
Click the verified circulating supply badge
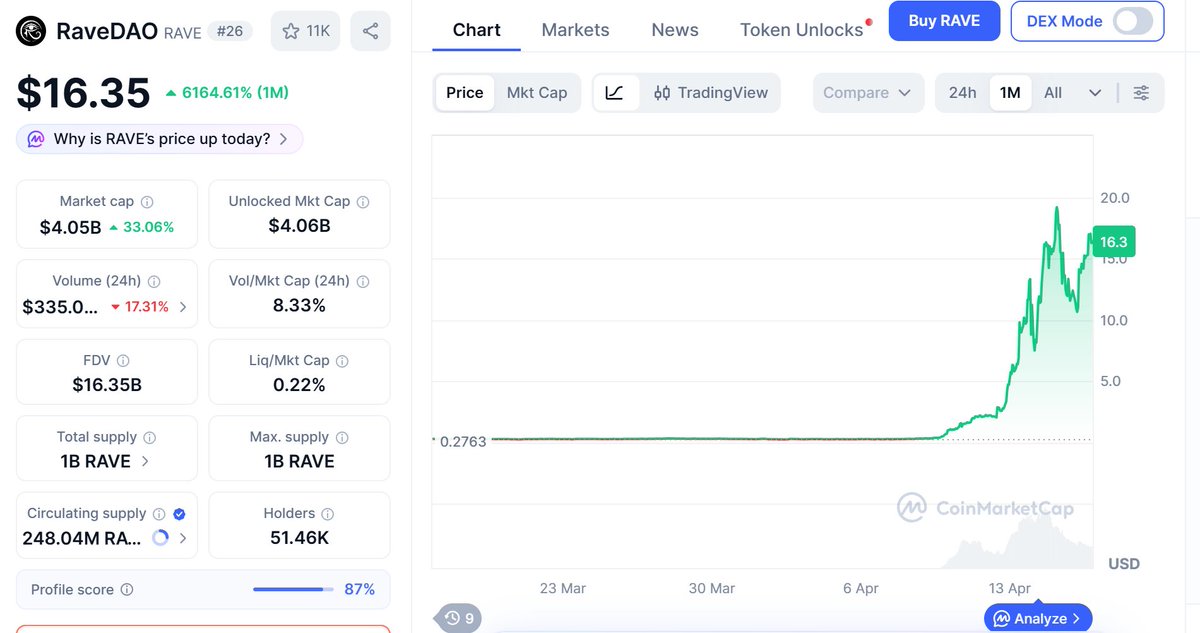tap(179, 514)
